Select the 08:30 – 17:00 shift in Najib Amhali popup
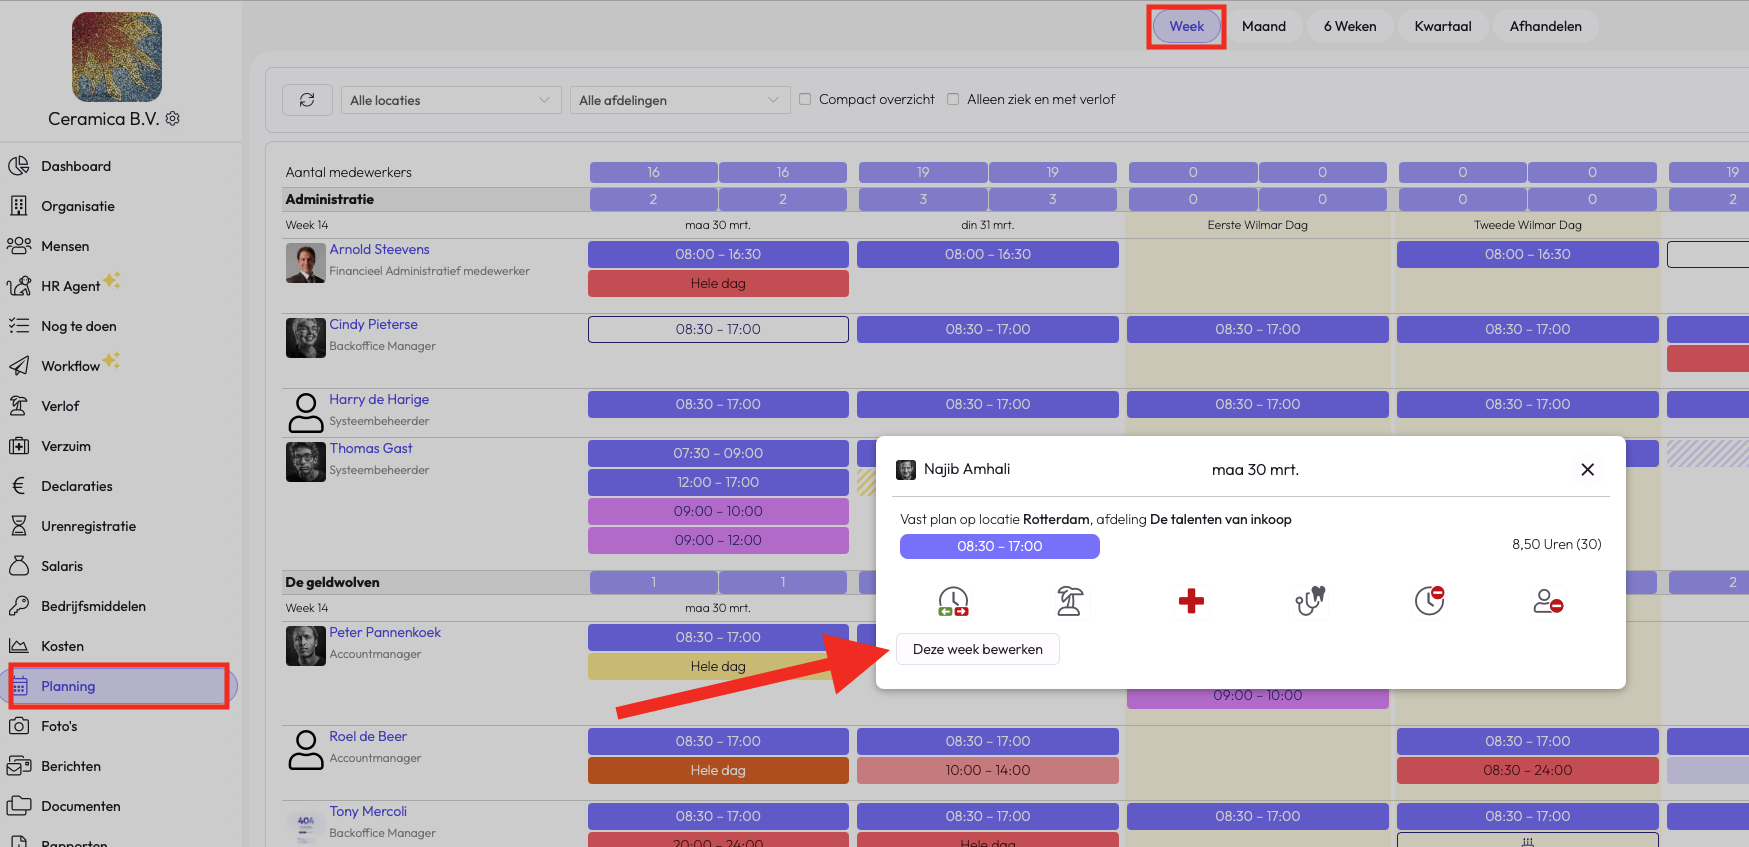1749x847 pixels. 1000,546
